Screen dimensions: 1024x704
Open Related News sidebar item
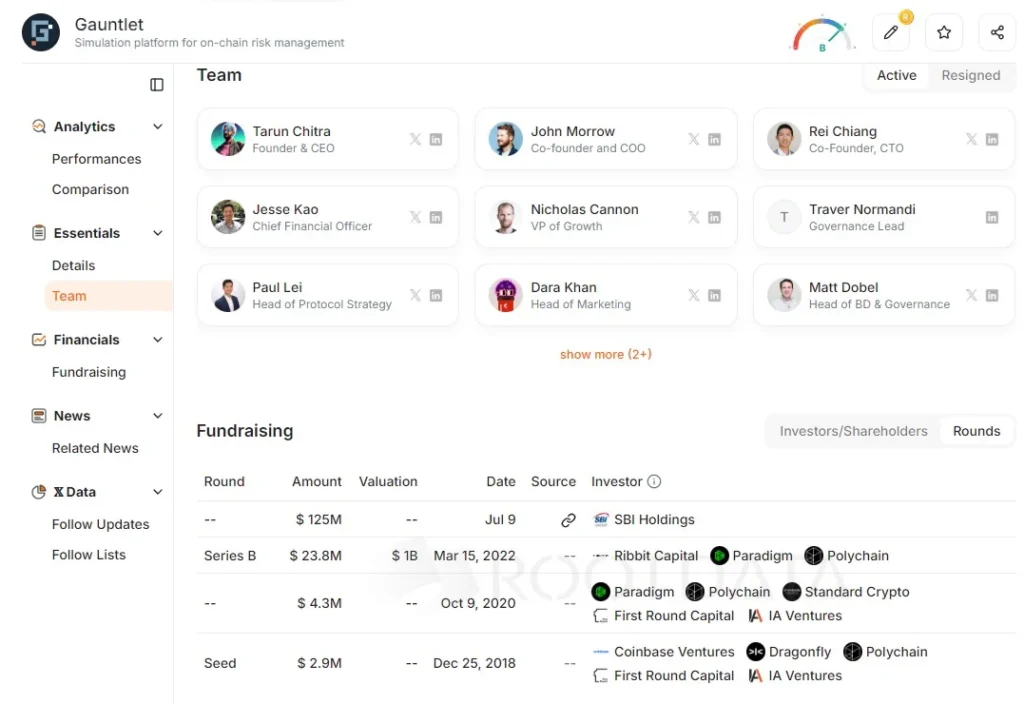95,448
